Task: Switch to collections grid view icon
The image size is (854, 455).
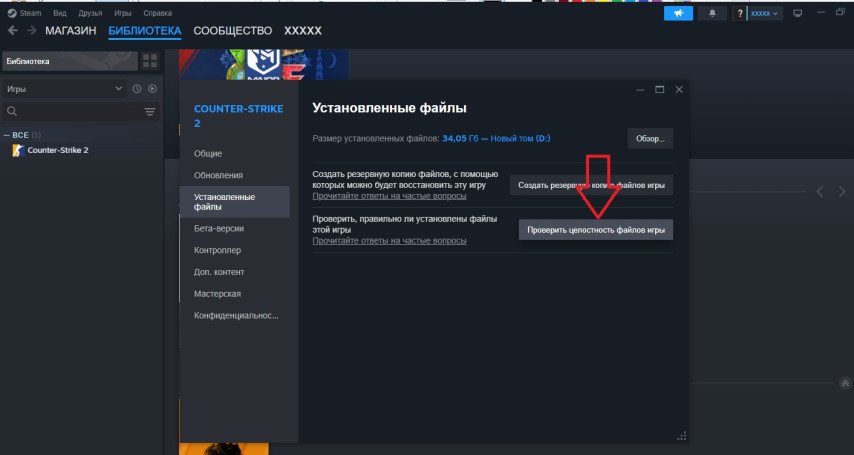Action: (150, 61)
